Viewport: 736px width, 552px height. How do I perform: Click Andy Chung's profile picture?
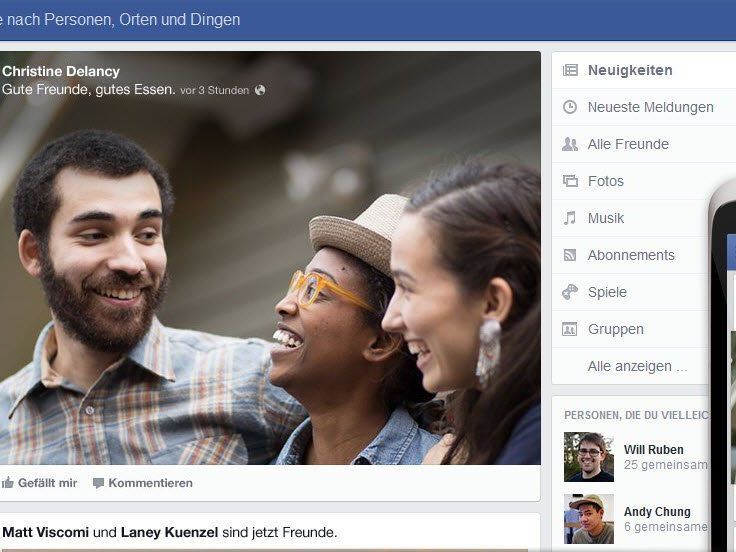(589, 519)
